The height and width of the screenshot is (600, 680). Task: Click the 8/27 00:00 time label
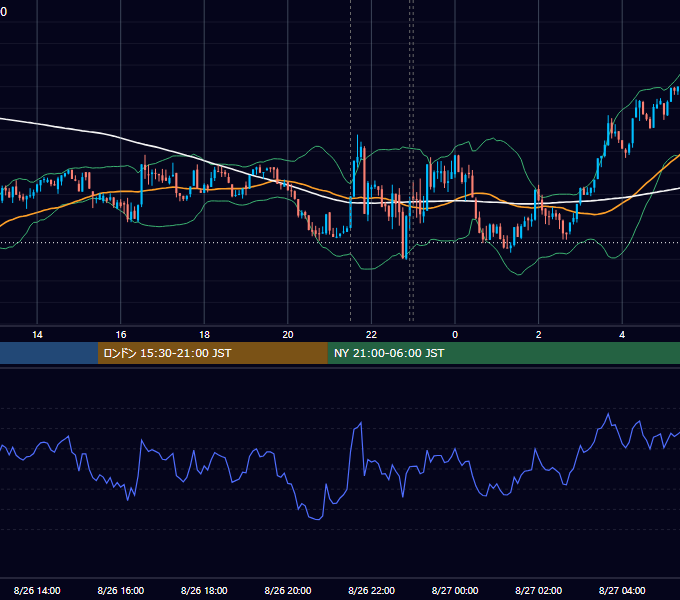click(x=455, y=590)
